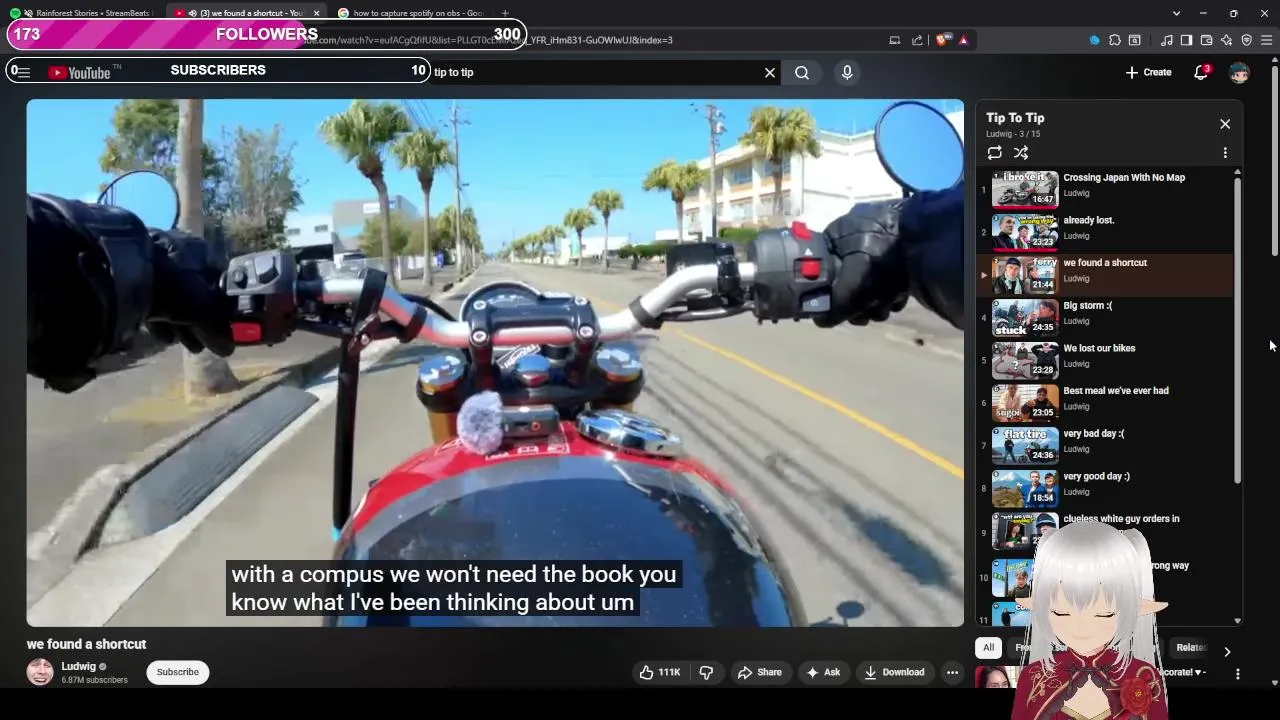Open Ludwig channel avatar
This screenshot has width=1280, height=720.
(40, 672)
